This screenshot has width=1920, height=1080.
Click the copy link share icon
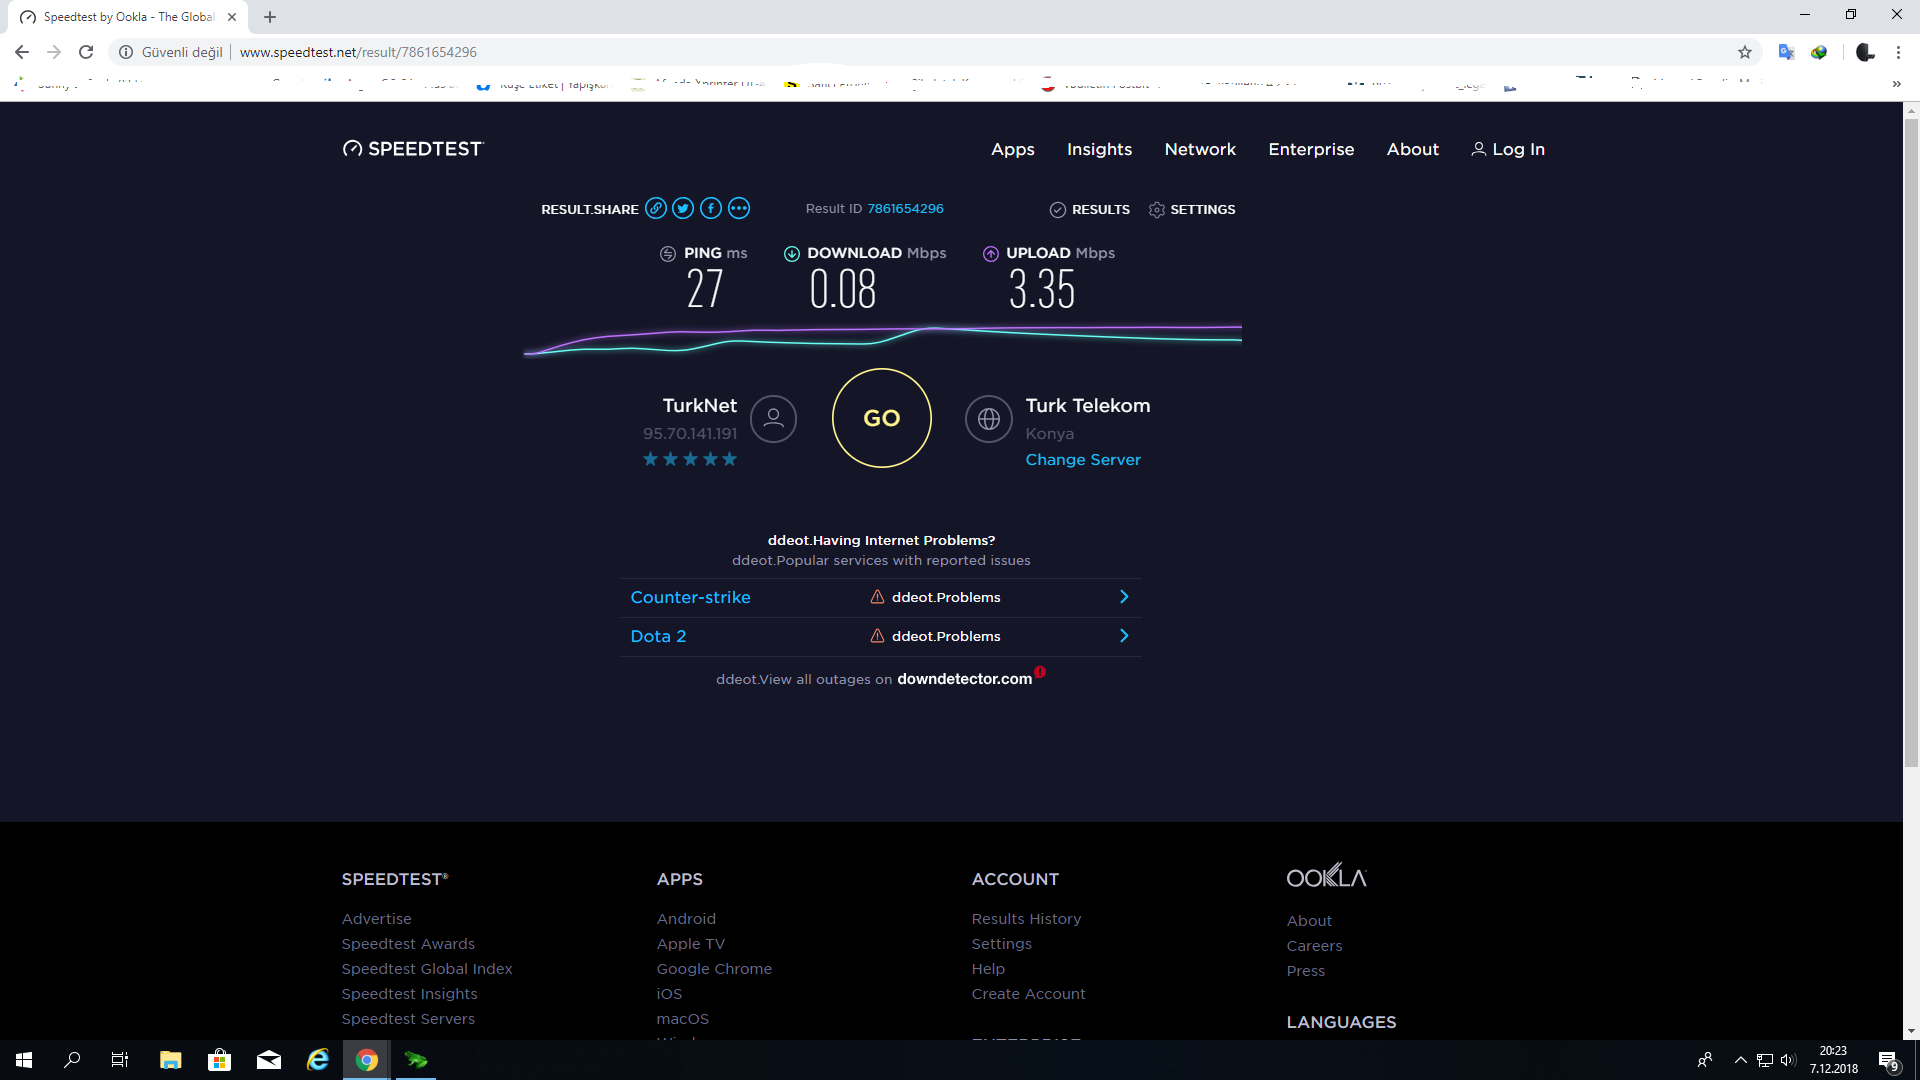pos(655,208)
